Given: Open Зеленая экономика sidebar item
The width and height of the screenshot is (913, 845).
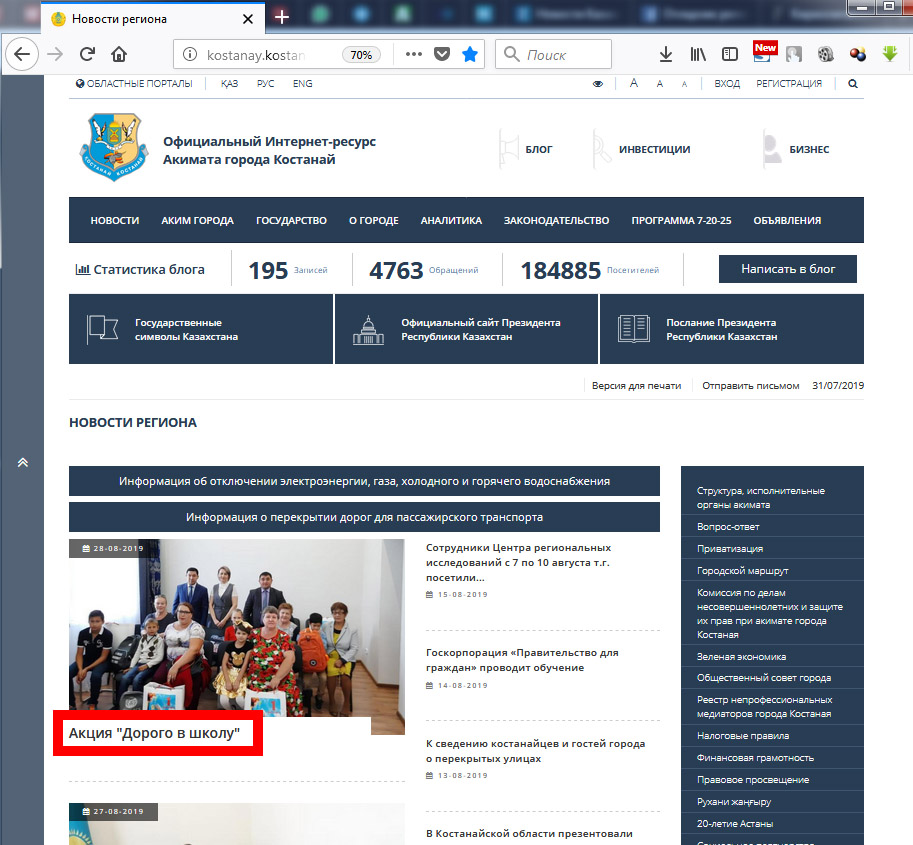Looking at the screenshot, I should click(x=741, y=656).
